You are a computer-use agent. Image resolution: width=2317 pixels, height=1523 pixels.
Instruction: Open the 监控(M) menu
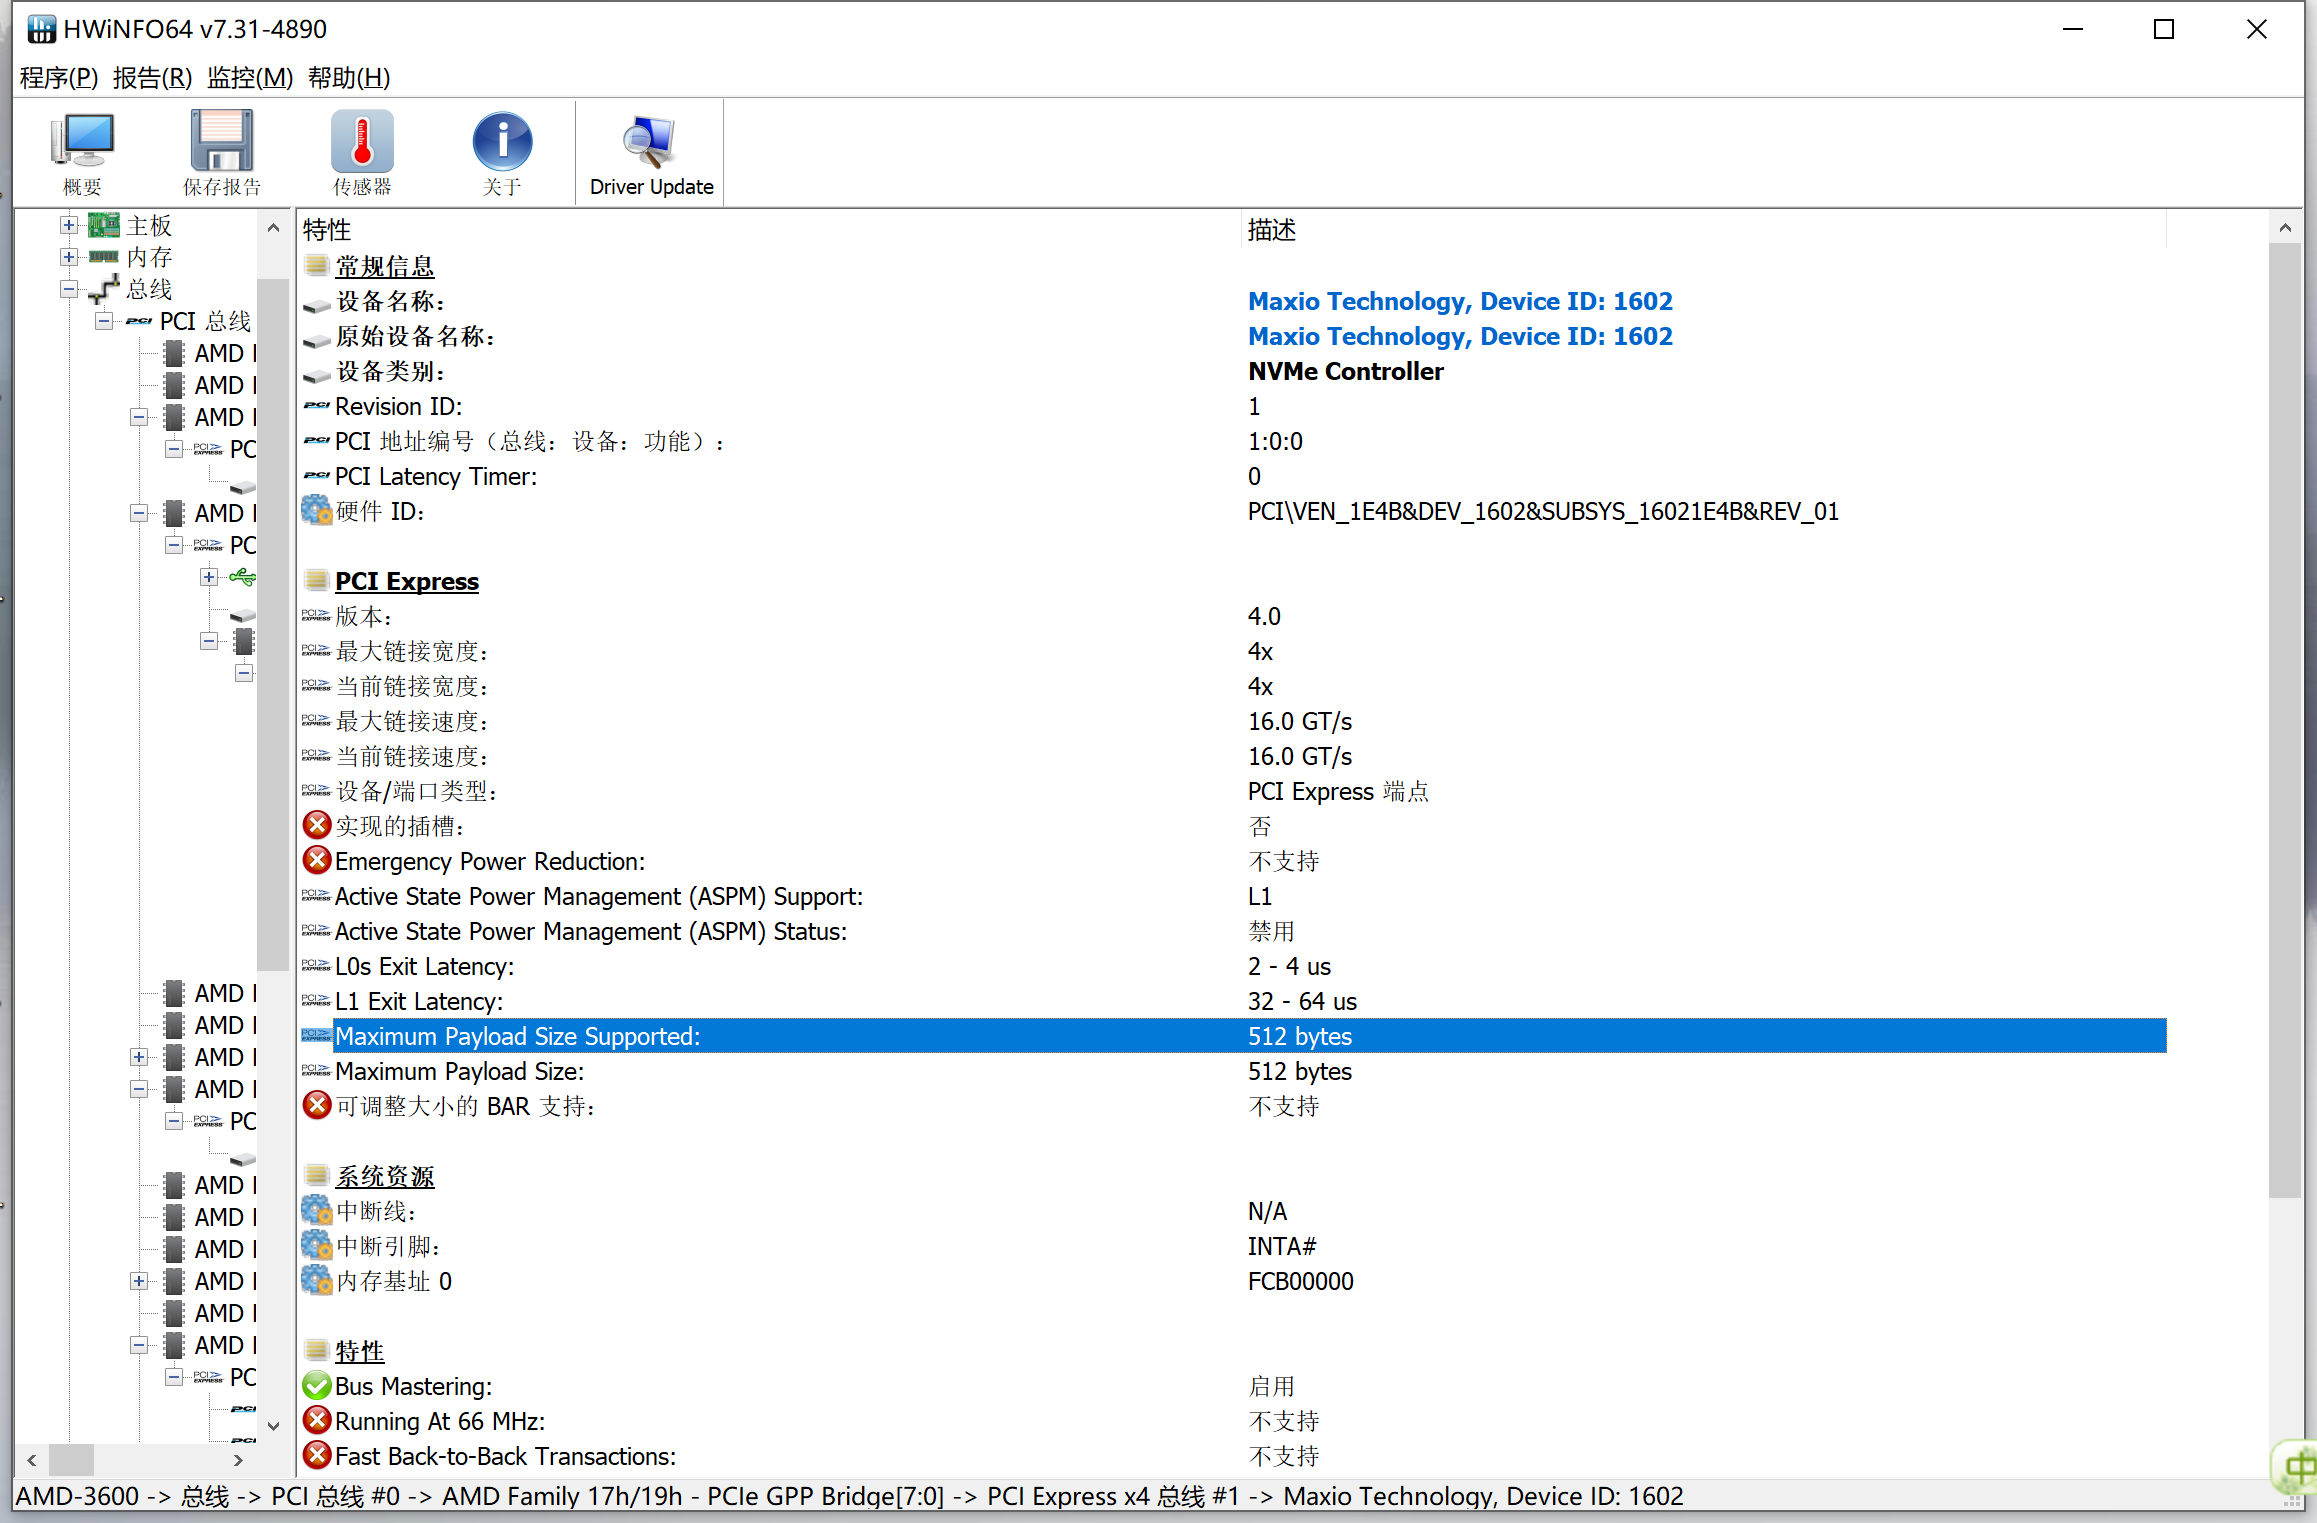click(x=249, y=78)
